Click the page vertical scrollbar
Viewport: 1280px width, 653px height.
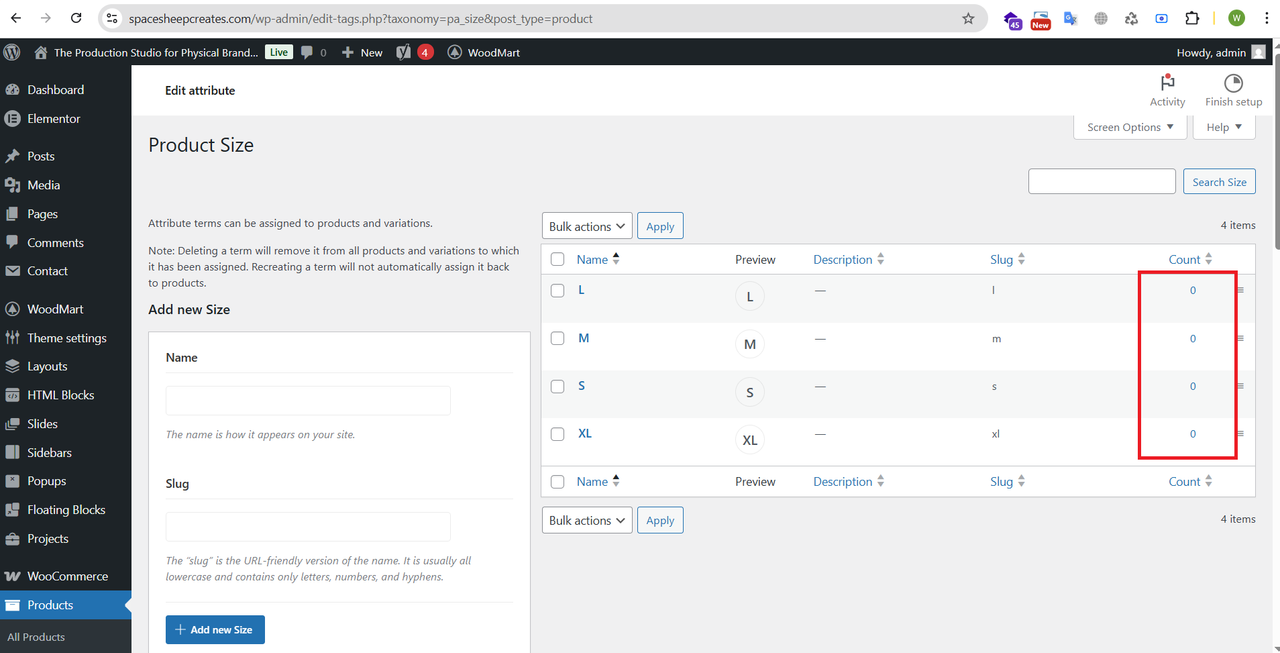(1275, 150)
